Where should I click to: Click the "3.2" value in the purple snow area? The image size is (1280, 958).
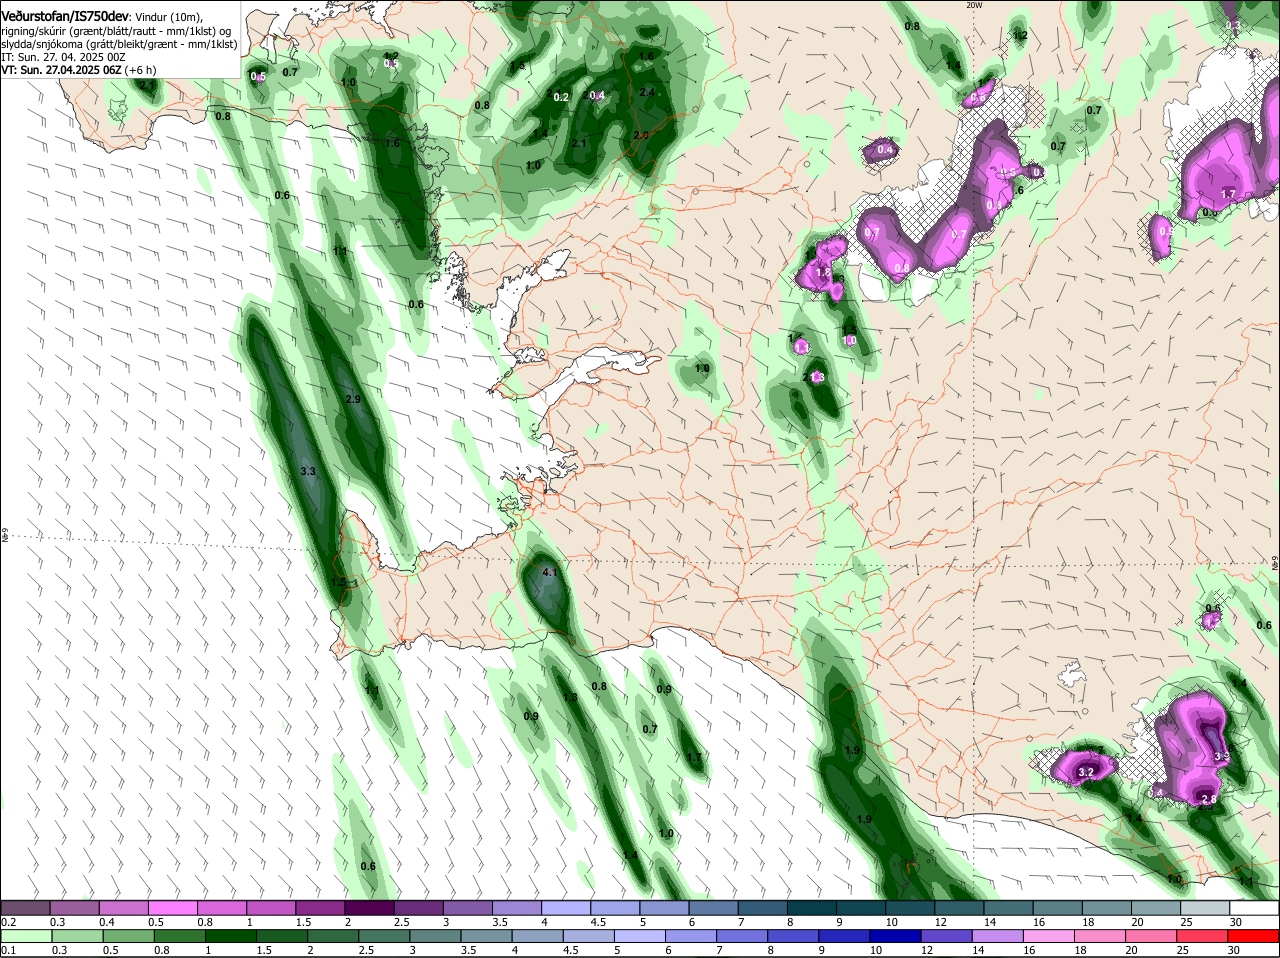tap(1084, 772)
